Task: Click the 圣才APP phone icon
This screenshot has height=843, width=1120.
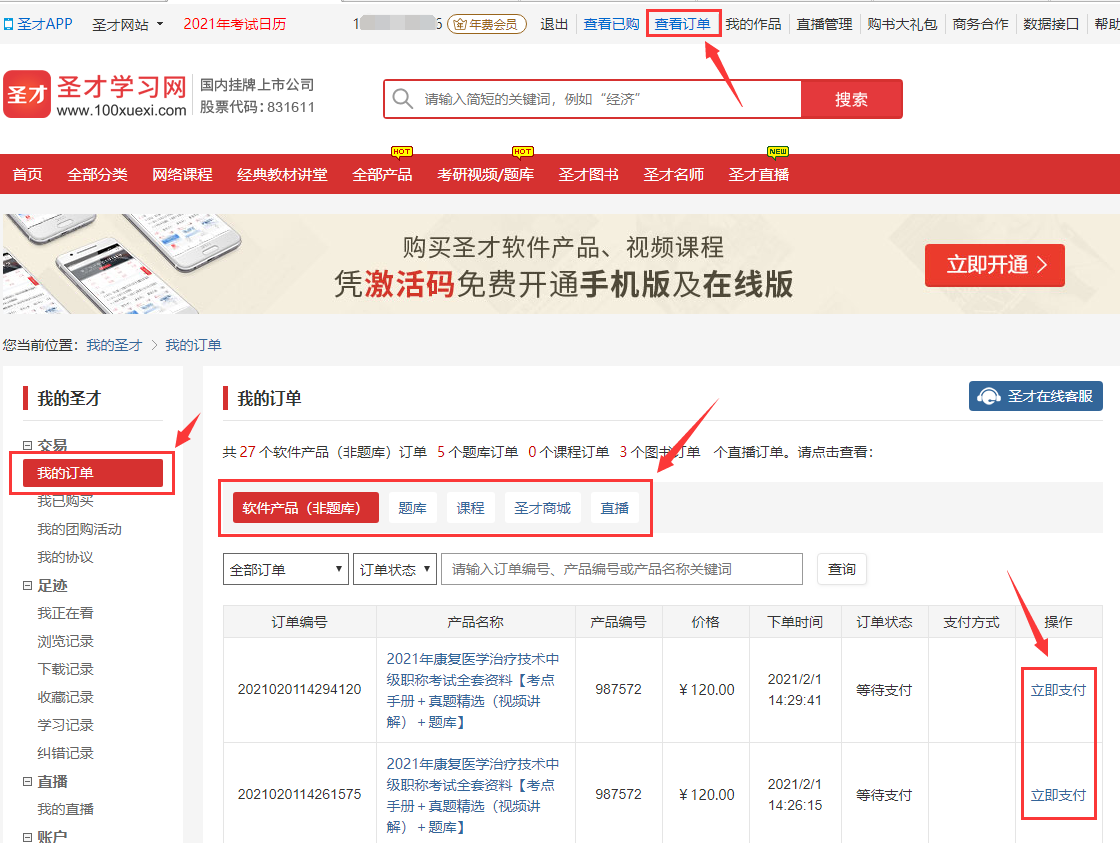Action: pyautogui.click(x=9, y=24)
